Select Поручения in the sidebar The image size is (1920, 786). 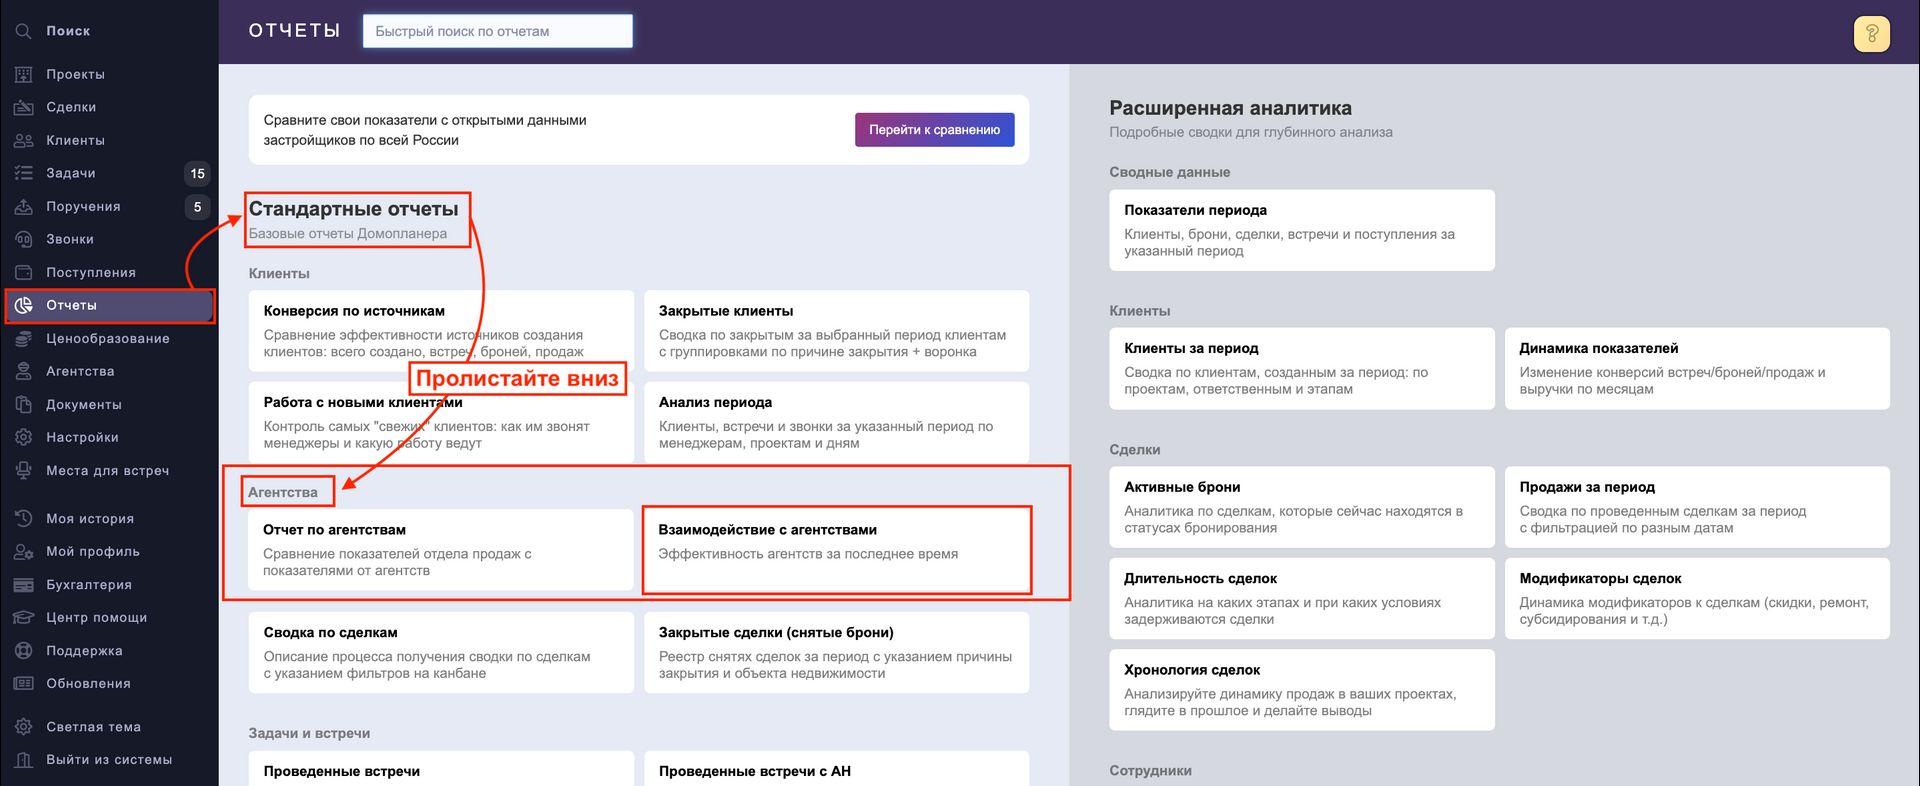coord(109,206)
